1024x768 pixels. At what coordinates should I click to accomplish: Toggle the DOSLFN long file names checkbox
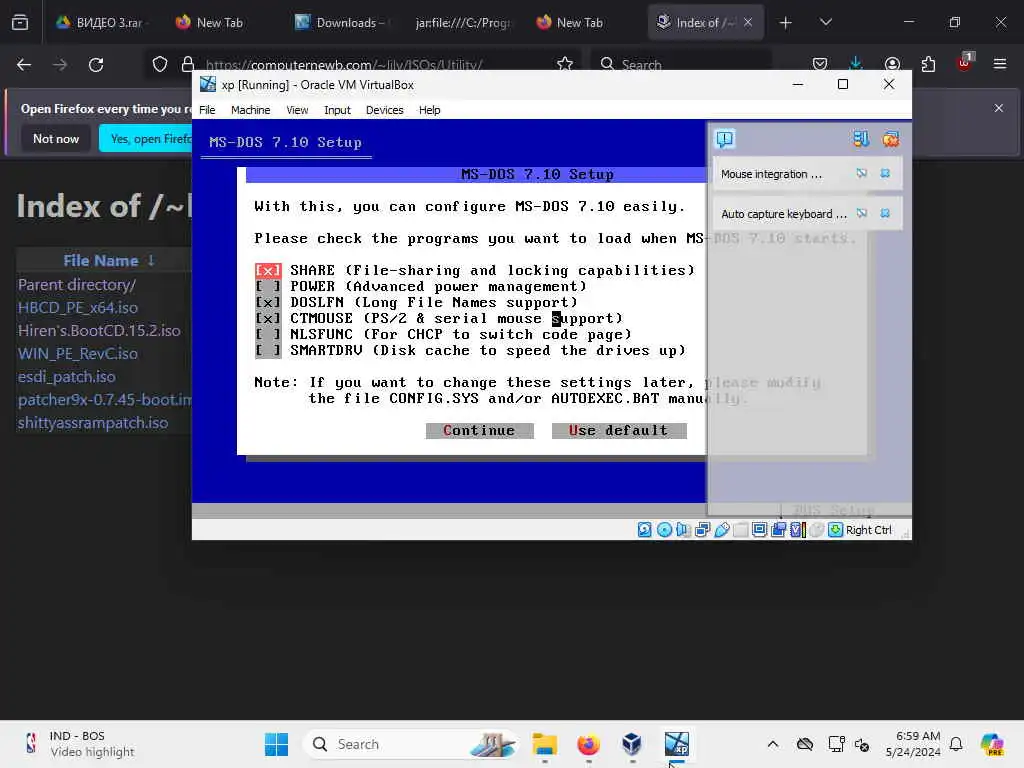pyautogui.click(x=268, y=302)
